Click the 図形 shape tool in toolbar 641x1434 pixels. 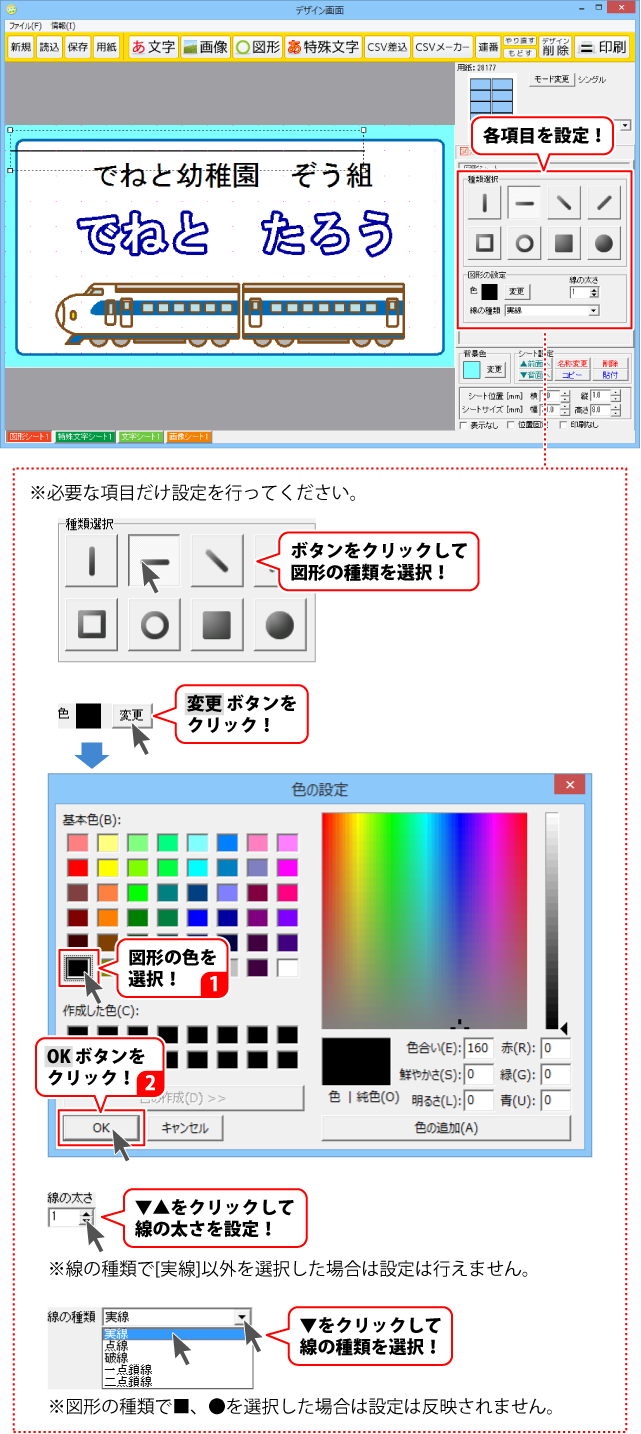[257, 47]
